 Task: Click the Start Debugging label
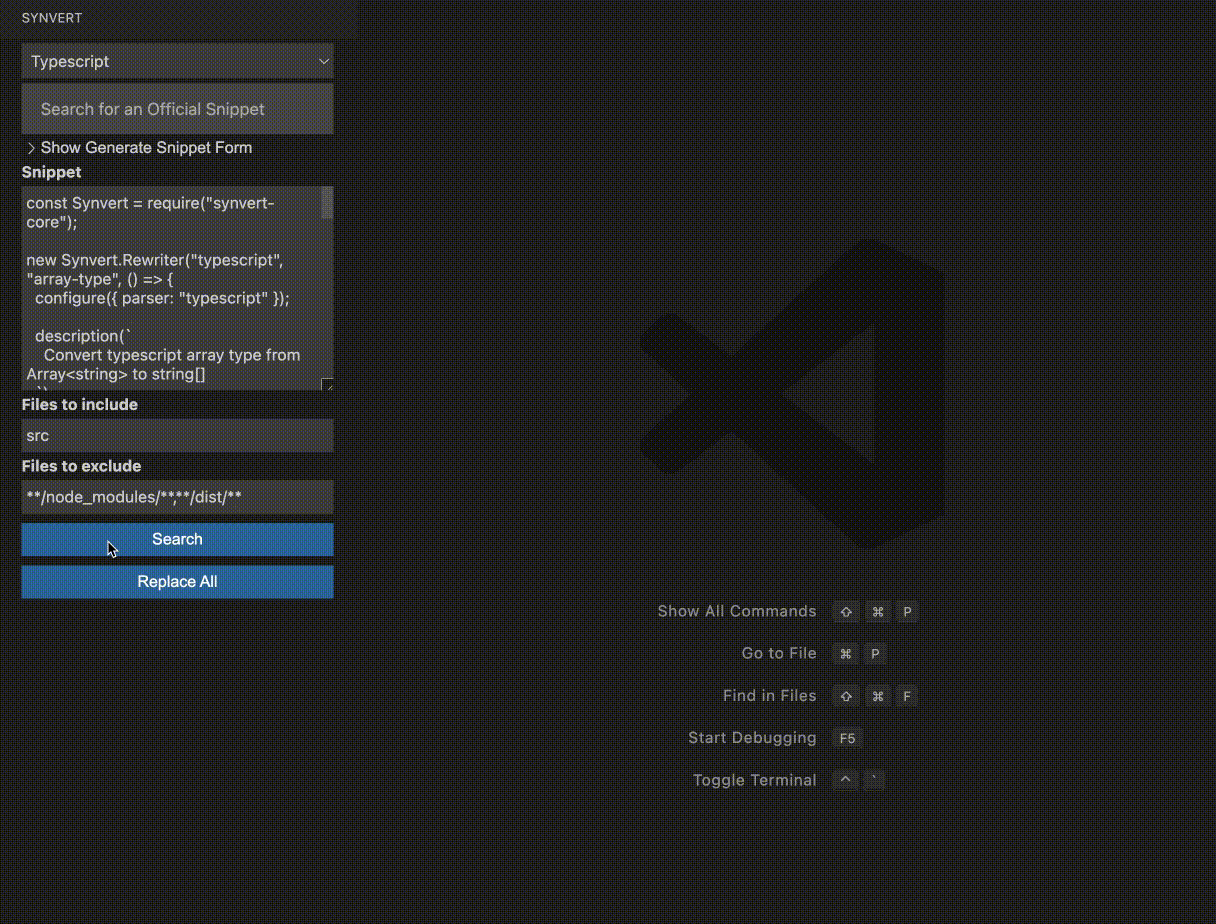(752, 738)
